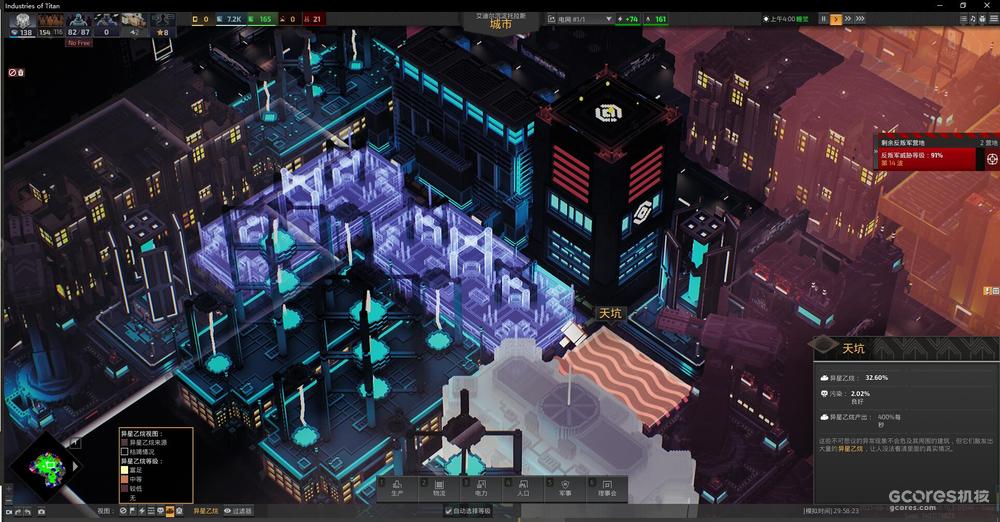
Task: Open the 军事 military build tab
Action: coord(565,488)
